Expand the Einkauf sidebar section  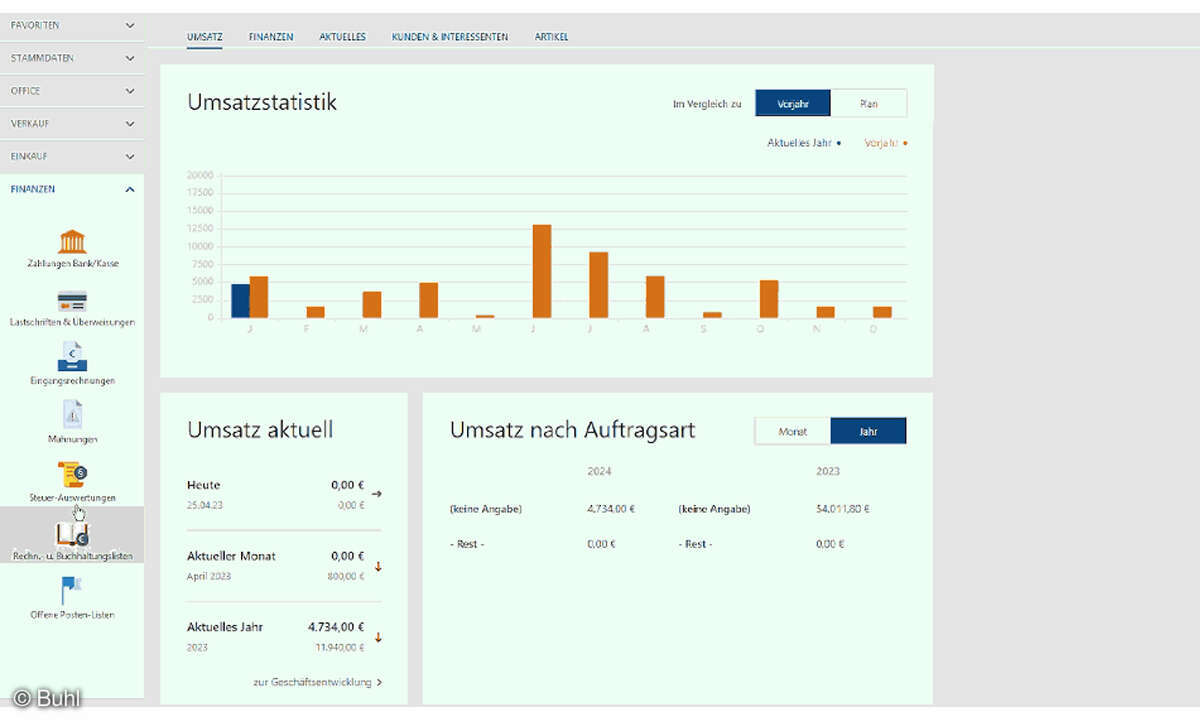[72, 157]
